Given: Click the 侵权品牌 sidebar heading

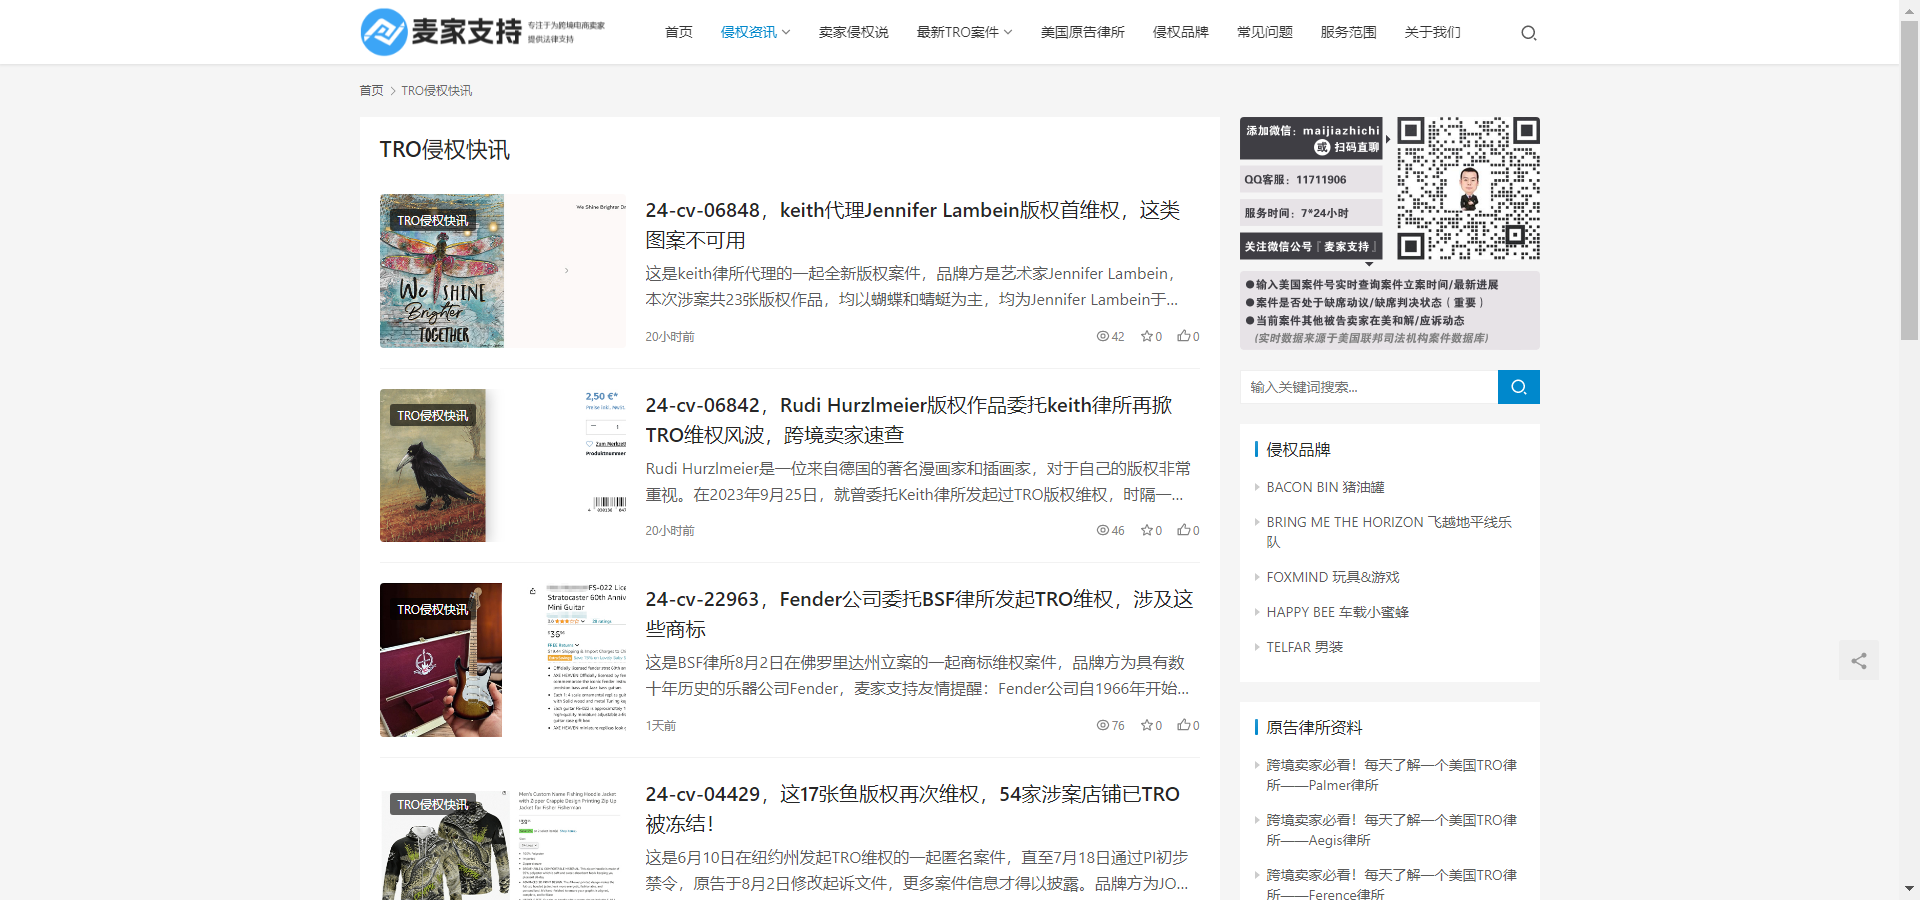Looking at the screenshot, I should pos(1298,450).
